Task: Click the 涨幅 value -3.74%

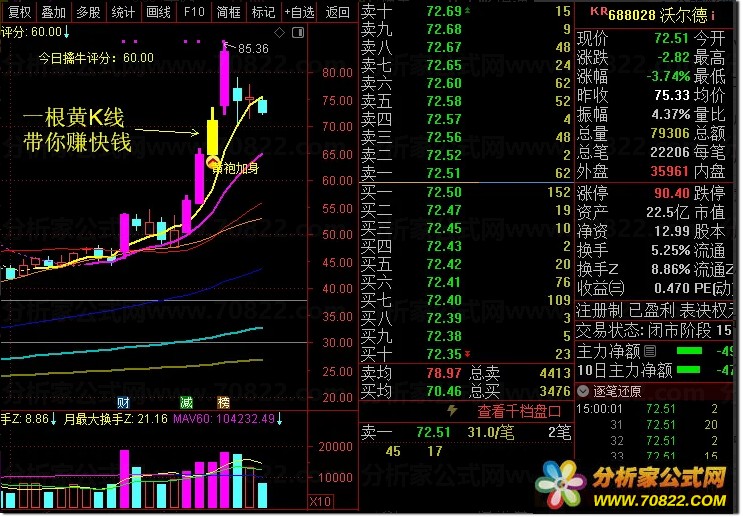Action: coord(668,76)
